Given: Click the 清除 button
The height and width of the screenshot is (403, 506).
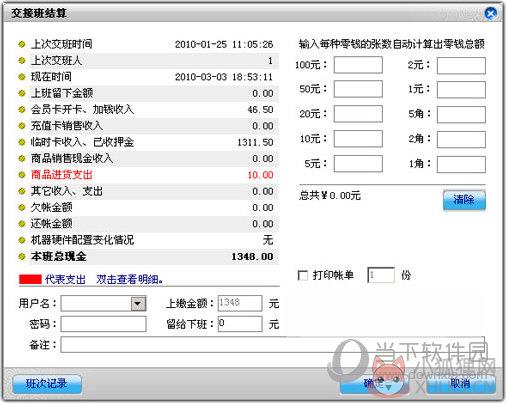Looking at the screenshot, I should coord(464,200).
